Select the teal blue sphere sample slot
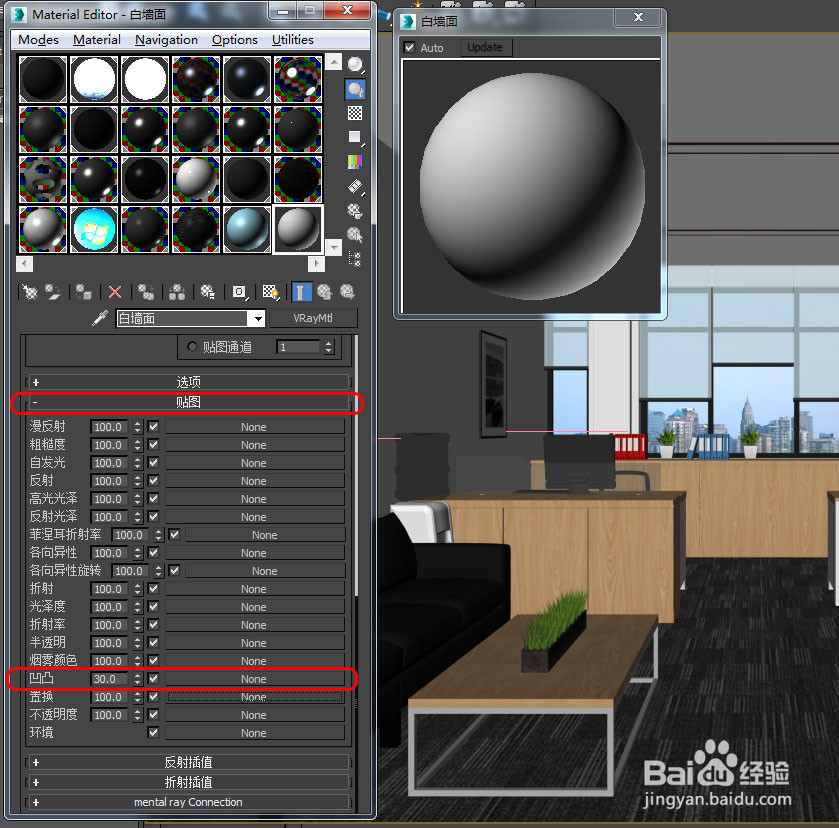The image size is (839, 828). point(247,229)
